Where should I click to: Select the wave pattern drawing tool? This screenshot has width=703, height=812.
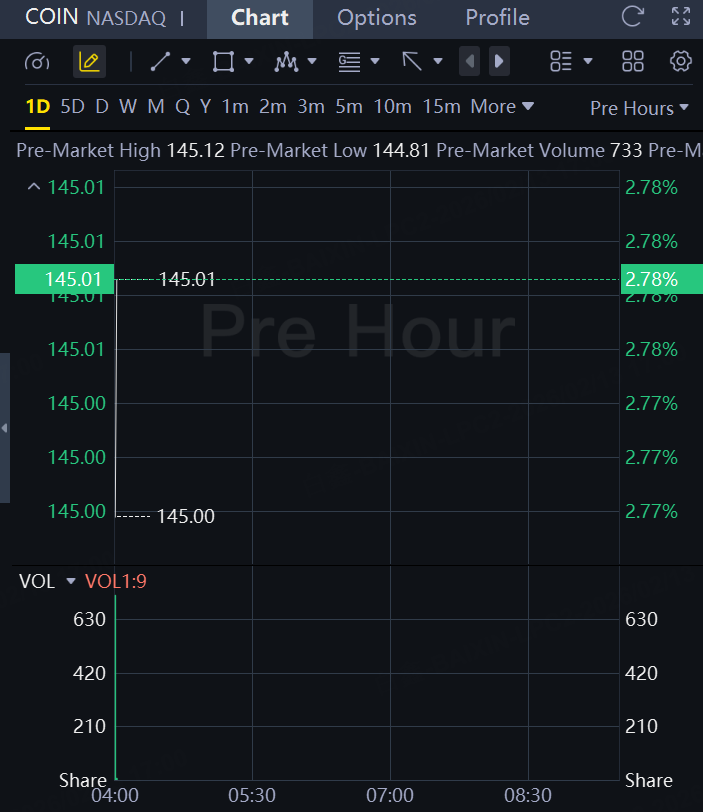286,62
